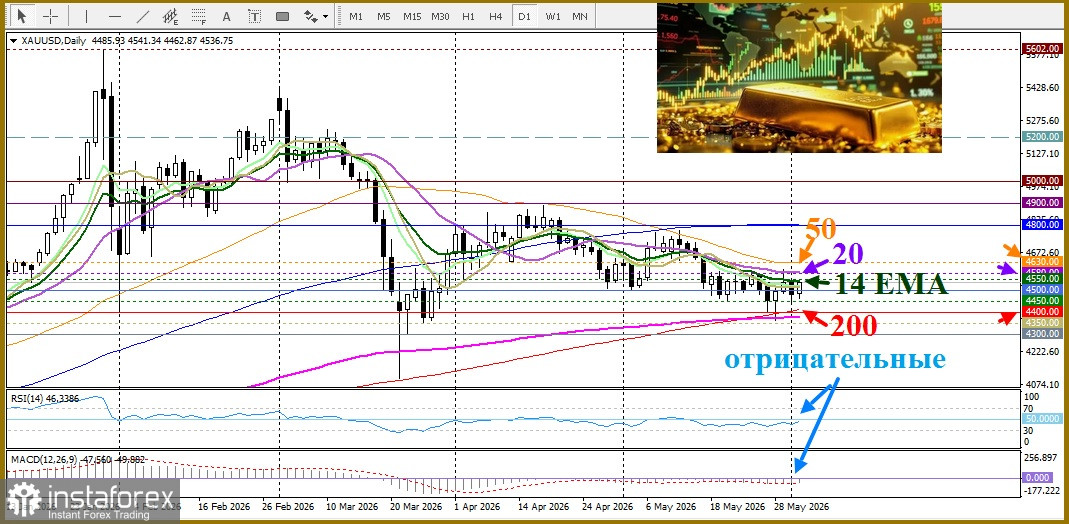The width and height of the screenshot is (1069, 524).
Task: Switch chart to H4 timeframe
Action: [x=496, y=16]
